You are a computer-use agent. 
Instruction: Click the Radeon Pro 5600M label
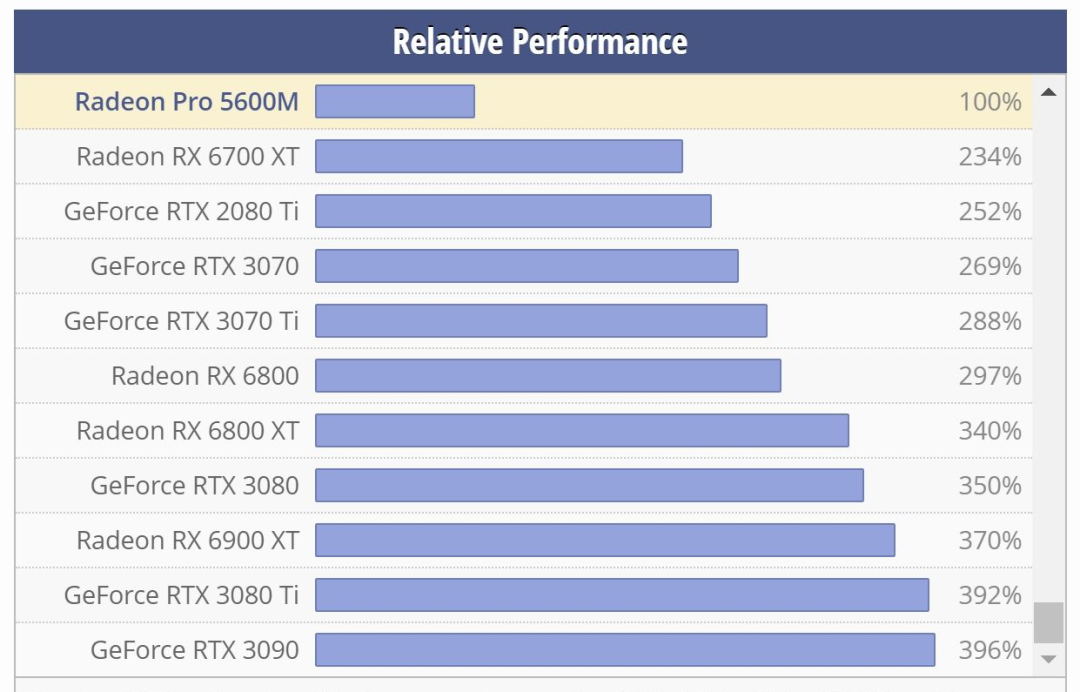187,101
